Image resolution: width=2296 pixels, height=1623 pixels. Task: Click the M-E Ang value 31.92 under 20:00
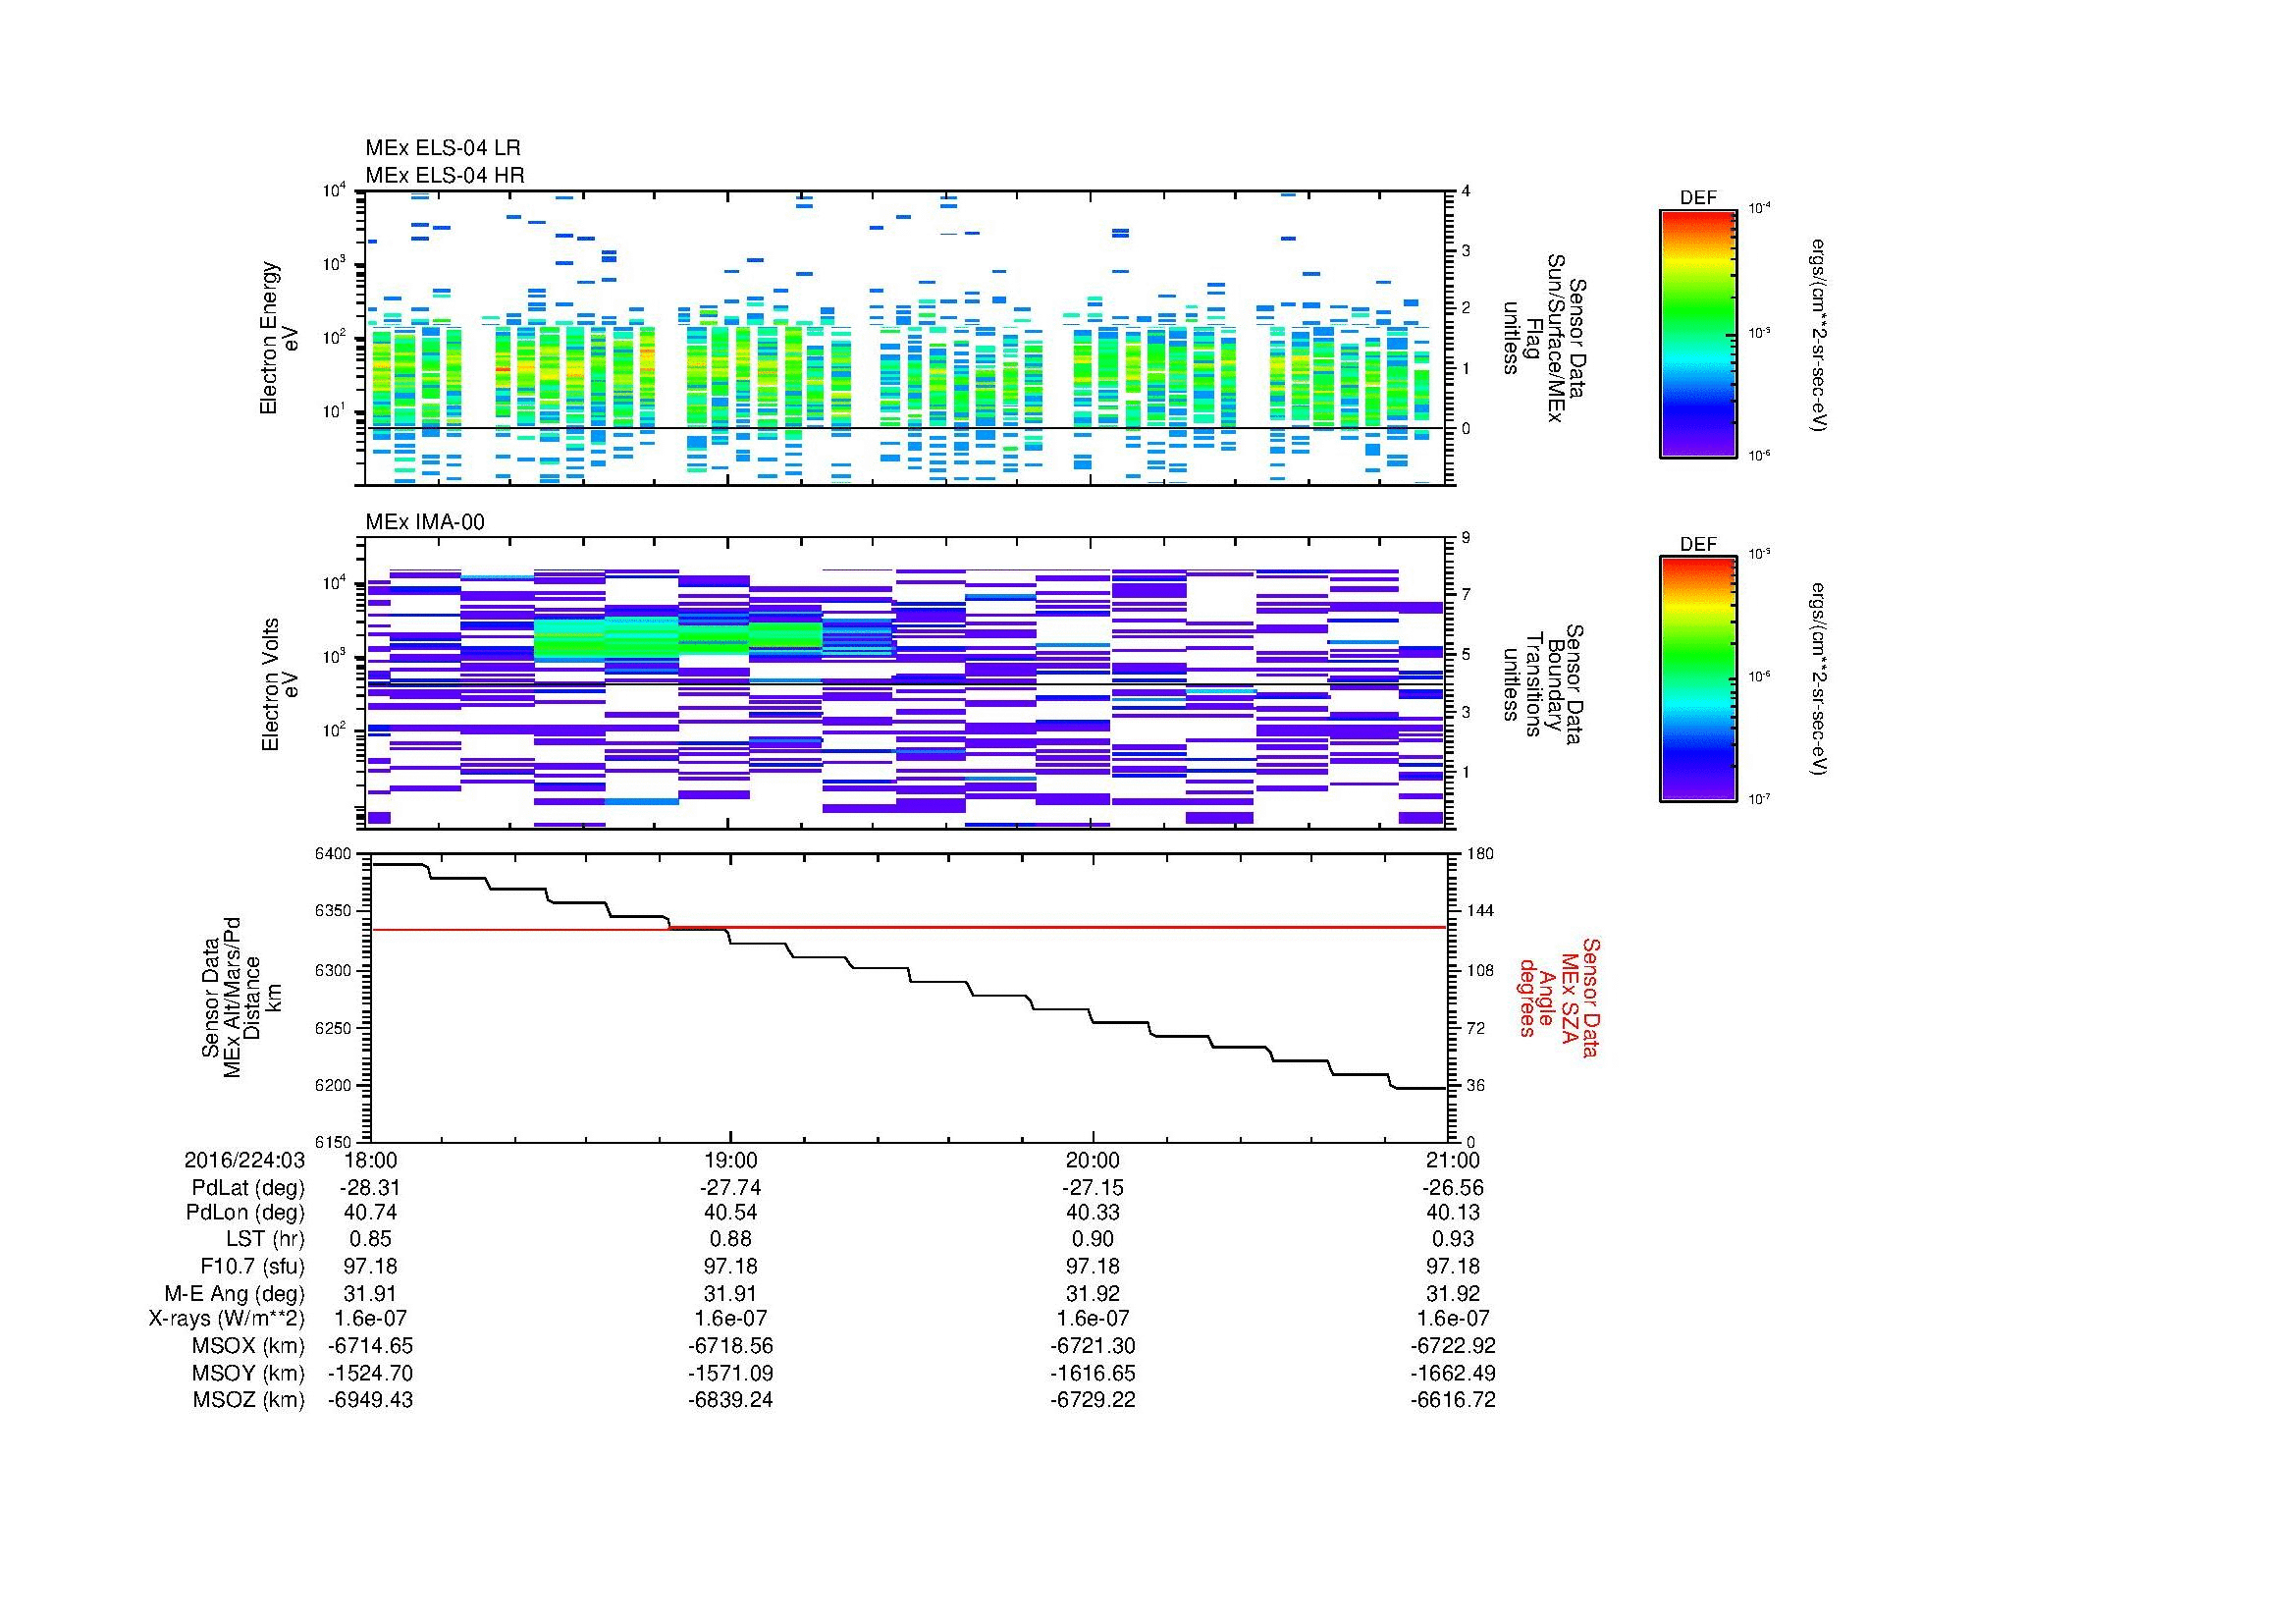pyautogui.click(x=1092, y=1293)
